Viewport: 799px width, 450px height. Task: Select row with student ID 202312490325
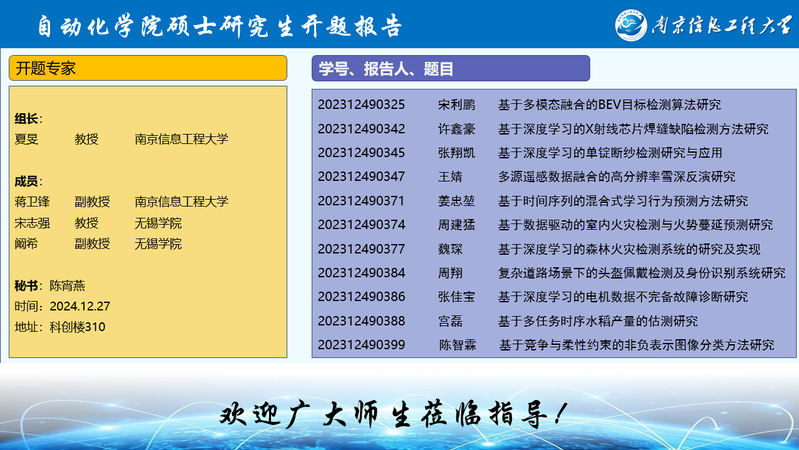point(361,104)
